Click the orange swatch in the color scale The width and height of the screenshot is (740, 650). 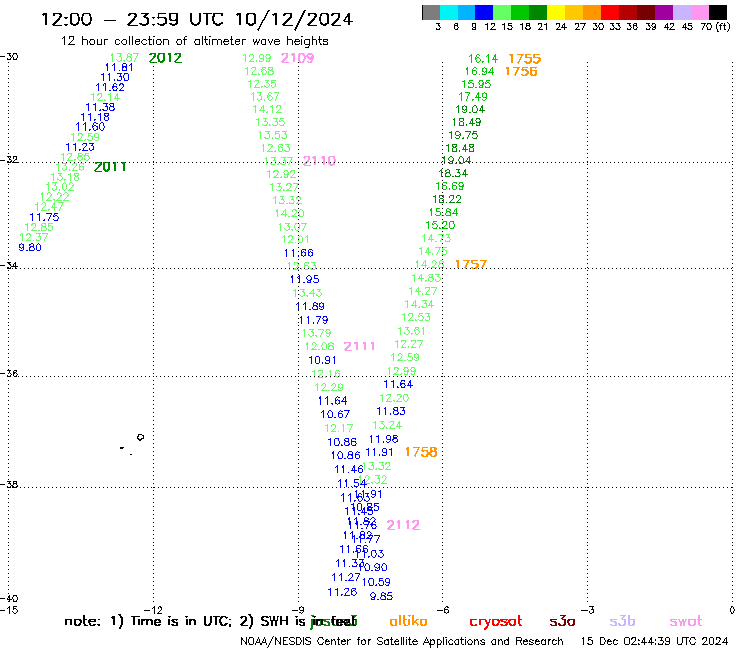592,12
